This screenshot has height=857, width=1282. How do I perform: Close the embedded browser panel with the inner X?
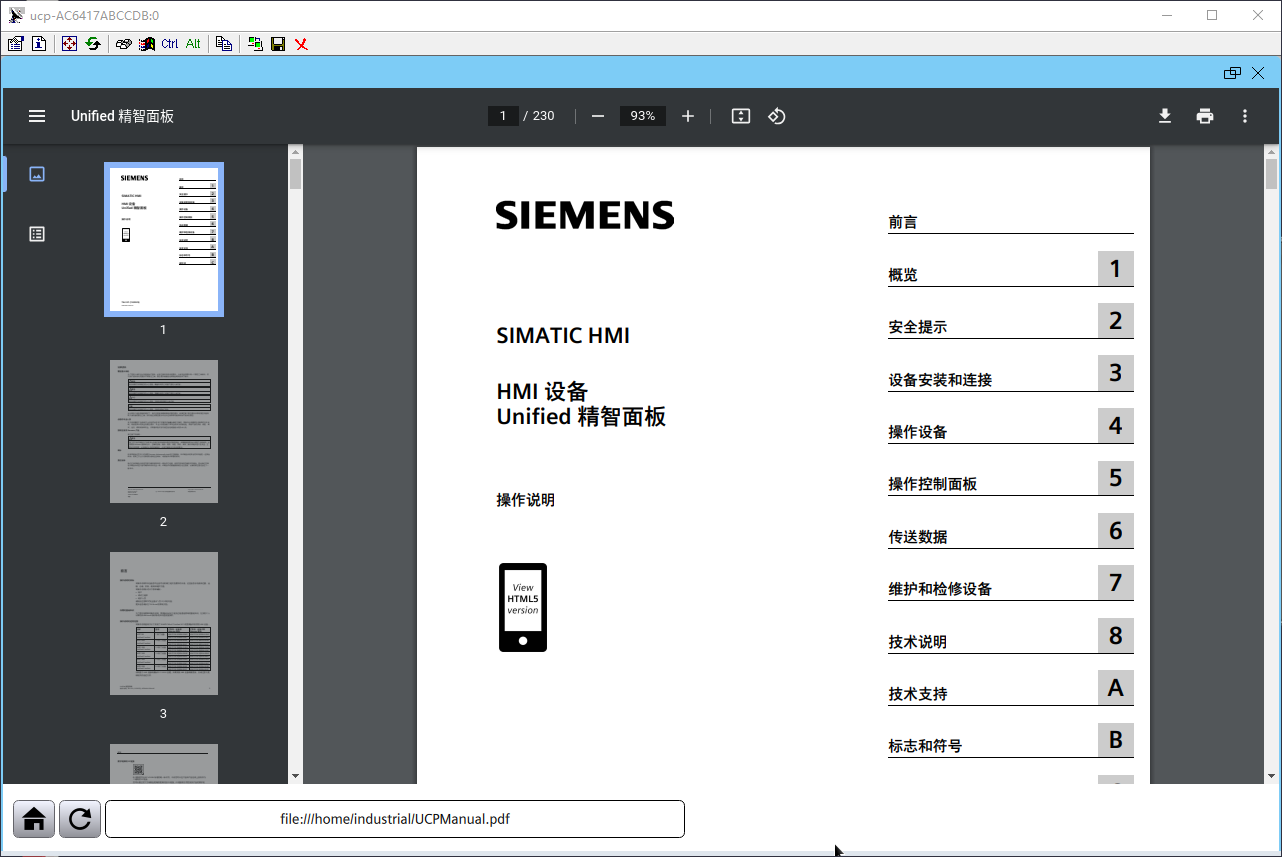pyautogui.click(x=1258, y=73)
